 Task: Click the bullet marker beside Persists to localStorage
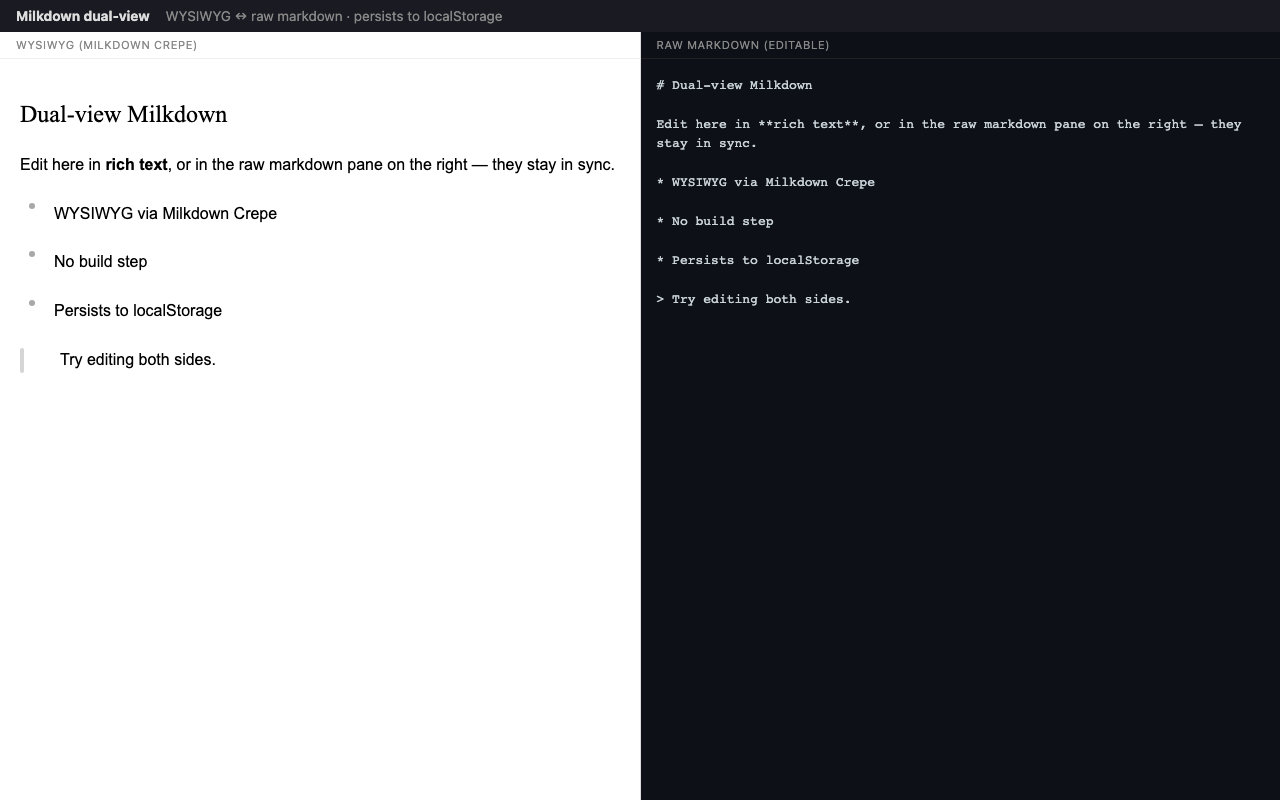tap(32, 303)
